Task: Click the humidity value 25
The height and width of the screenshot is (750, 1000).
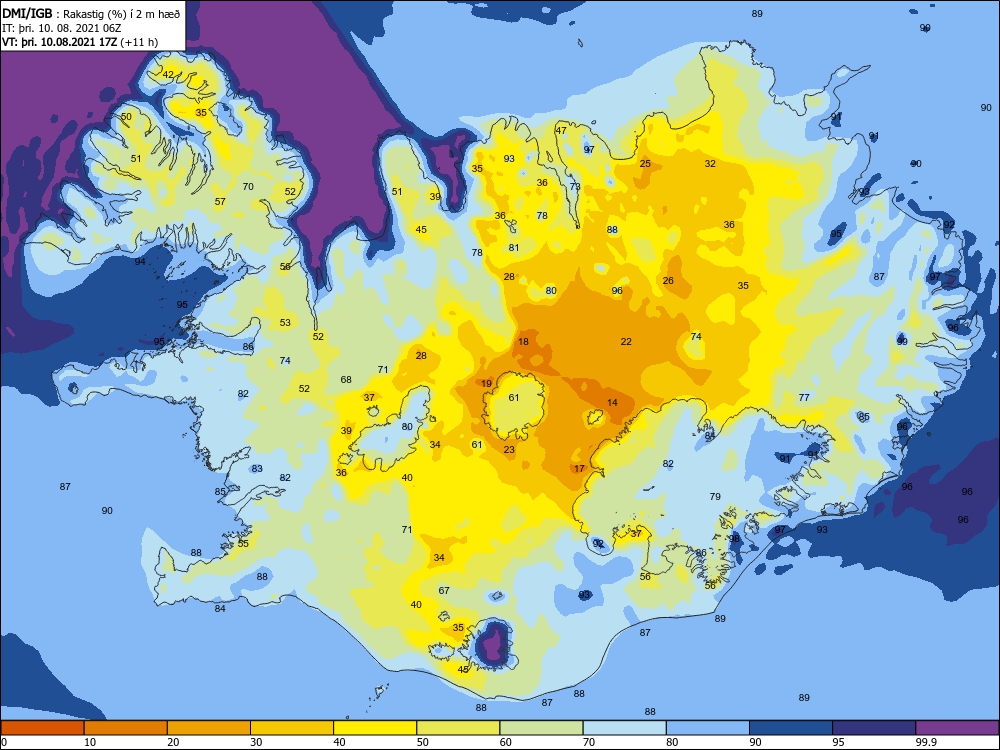Action: click(x=645, y=164)
